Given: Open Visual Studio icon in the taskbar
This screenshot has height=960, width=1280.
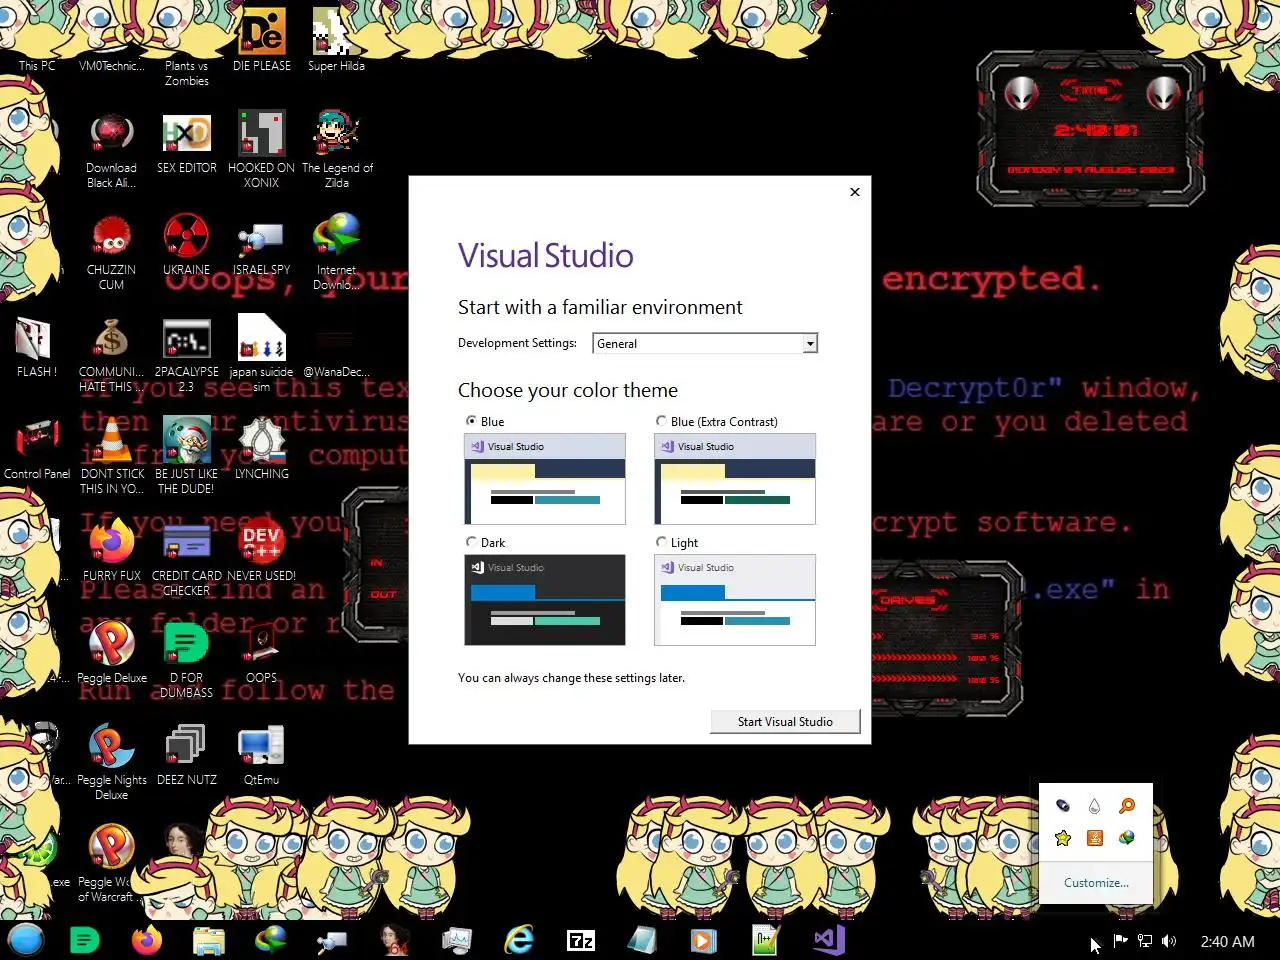Looking at the screenshot, I should 829,940.
